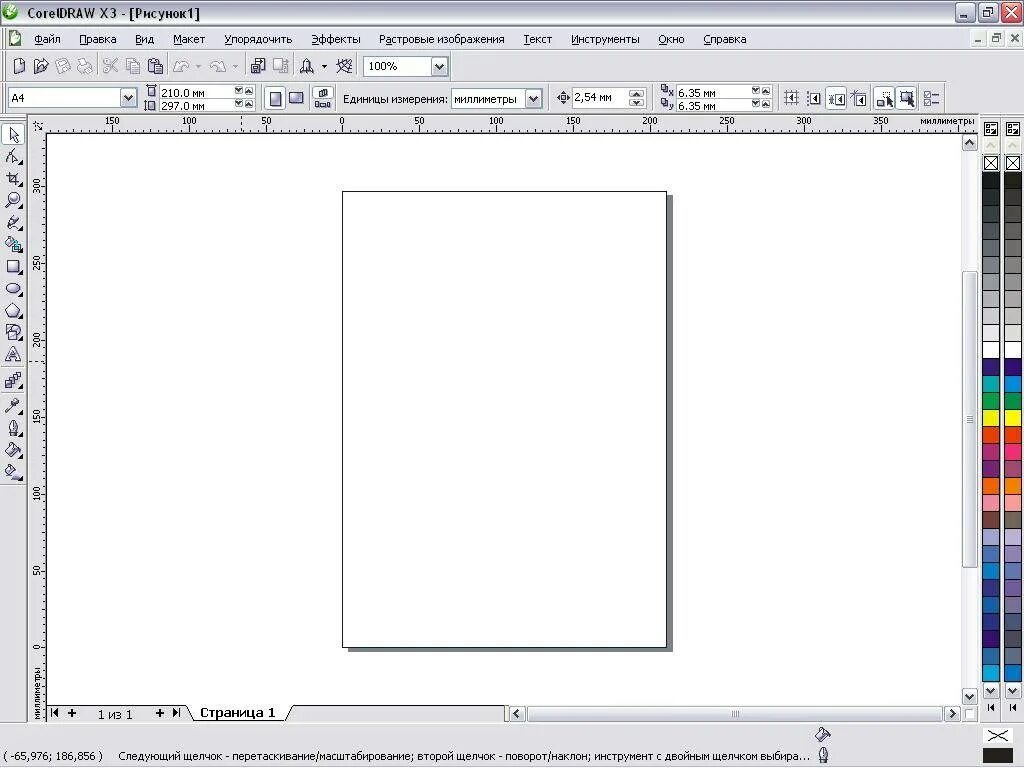Open the zoom level dropdown
Screen dimensions: 1024x768
click(x=440, y=66)
